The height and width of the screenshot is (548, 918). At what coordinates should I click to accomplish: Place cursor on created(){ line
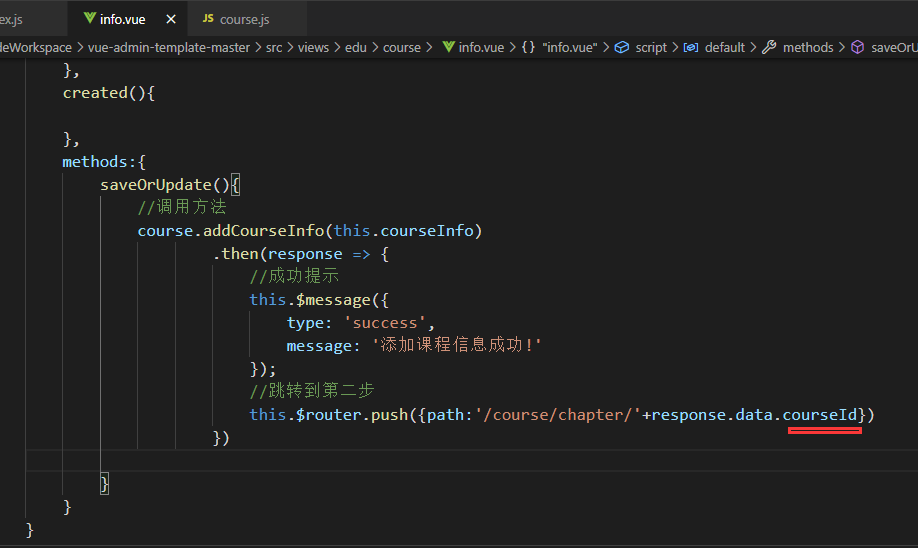pos(109,93)
